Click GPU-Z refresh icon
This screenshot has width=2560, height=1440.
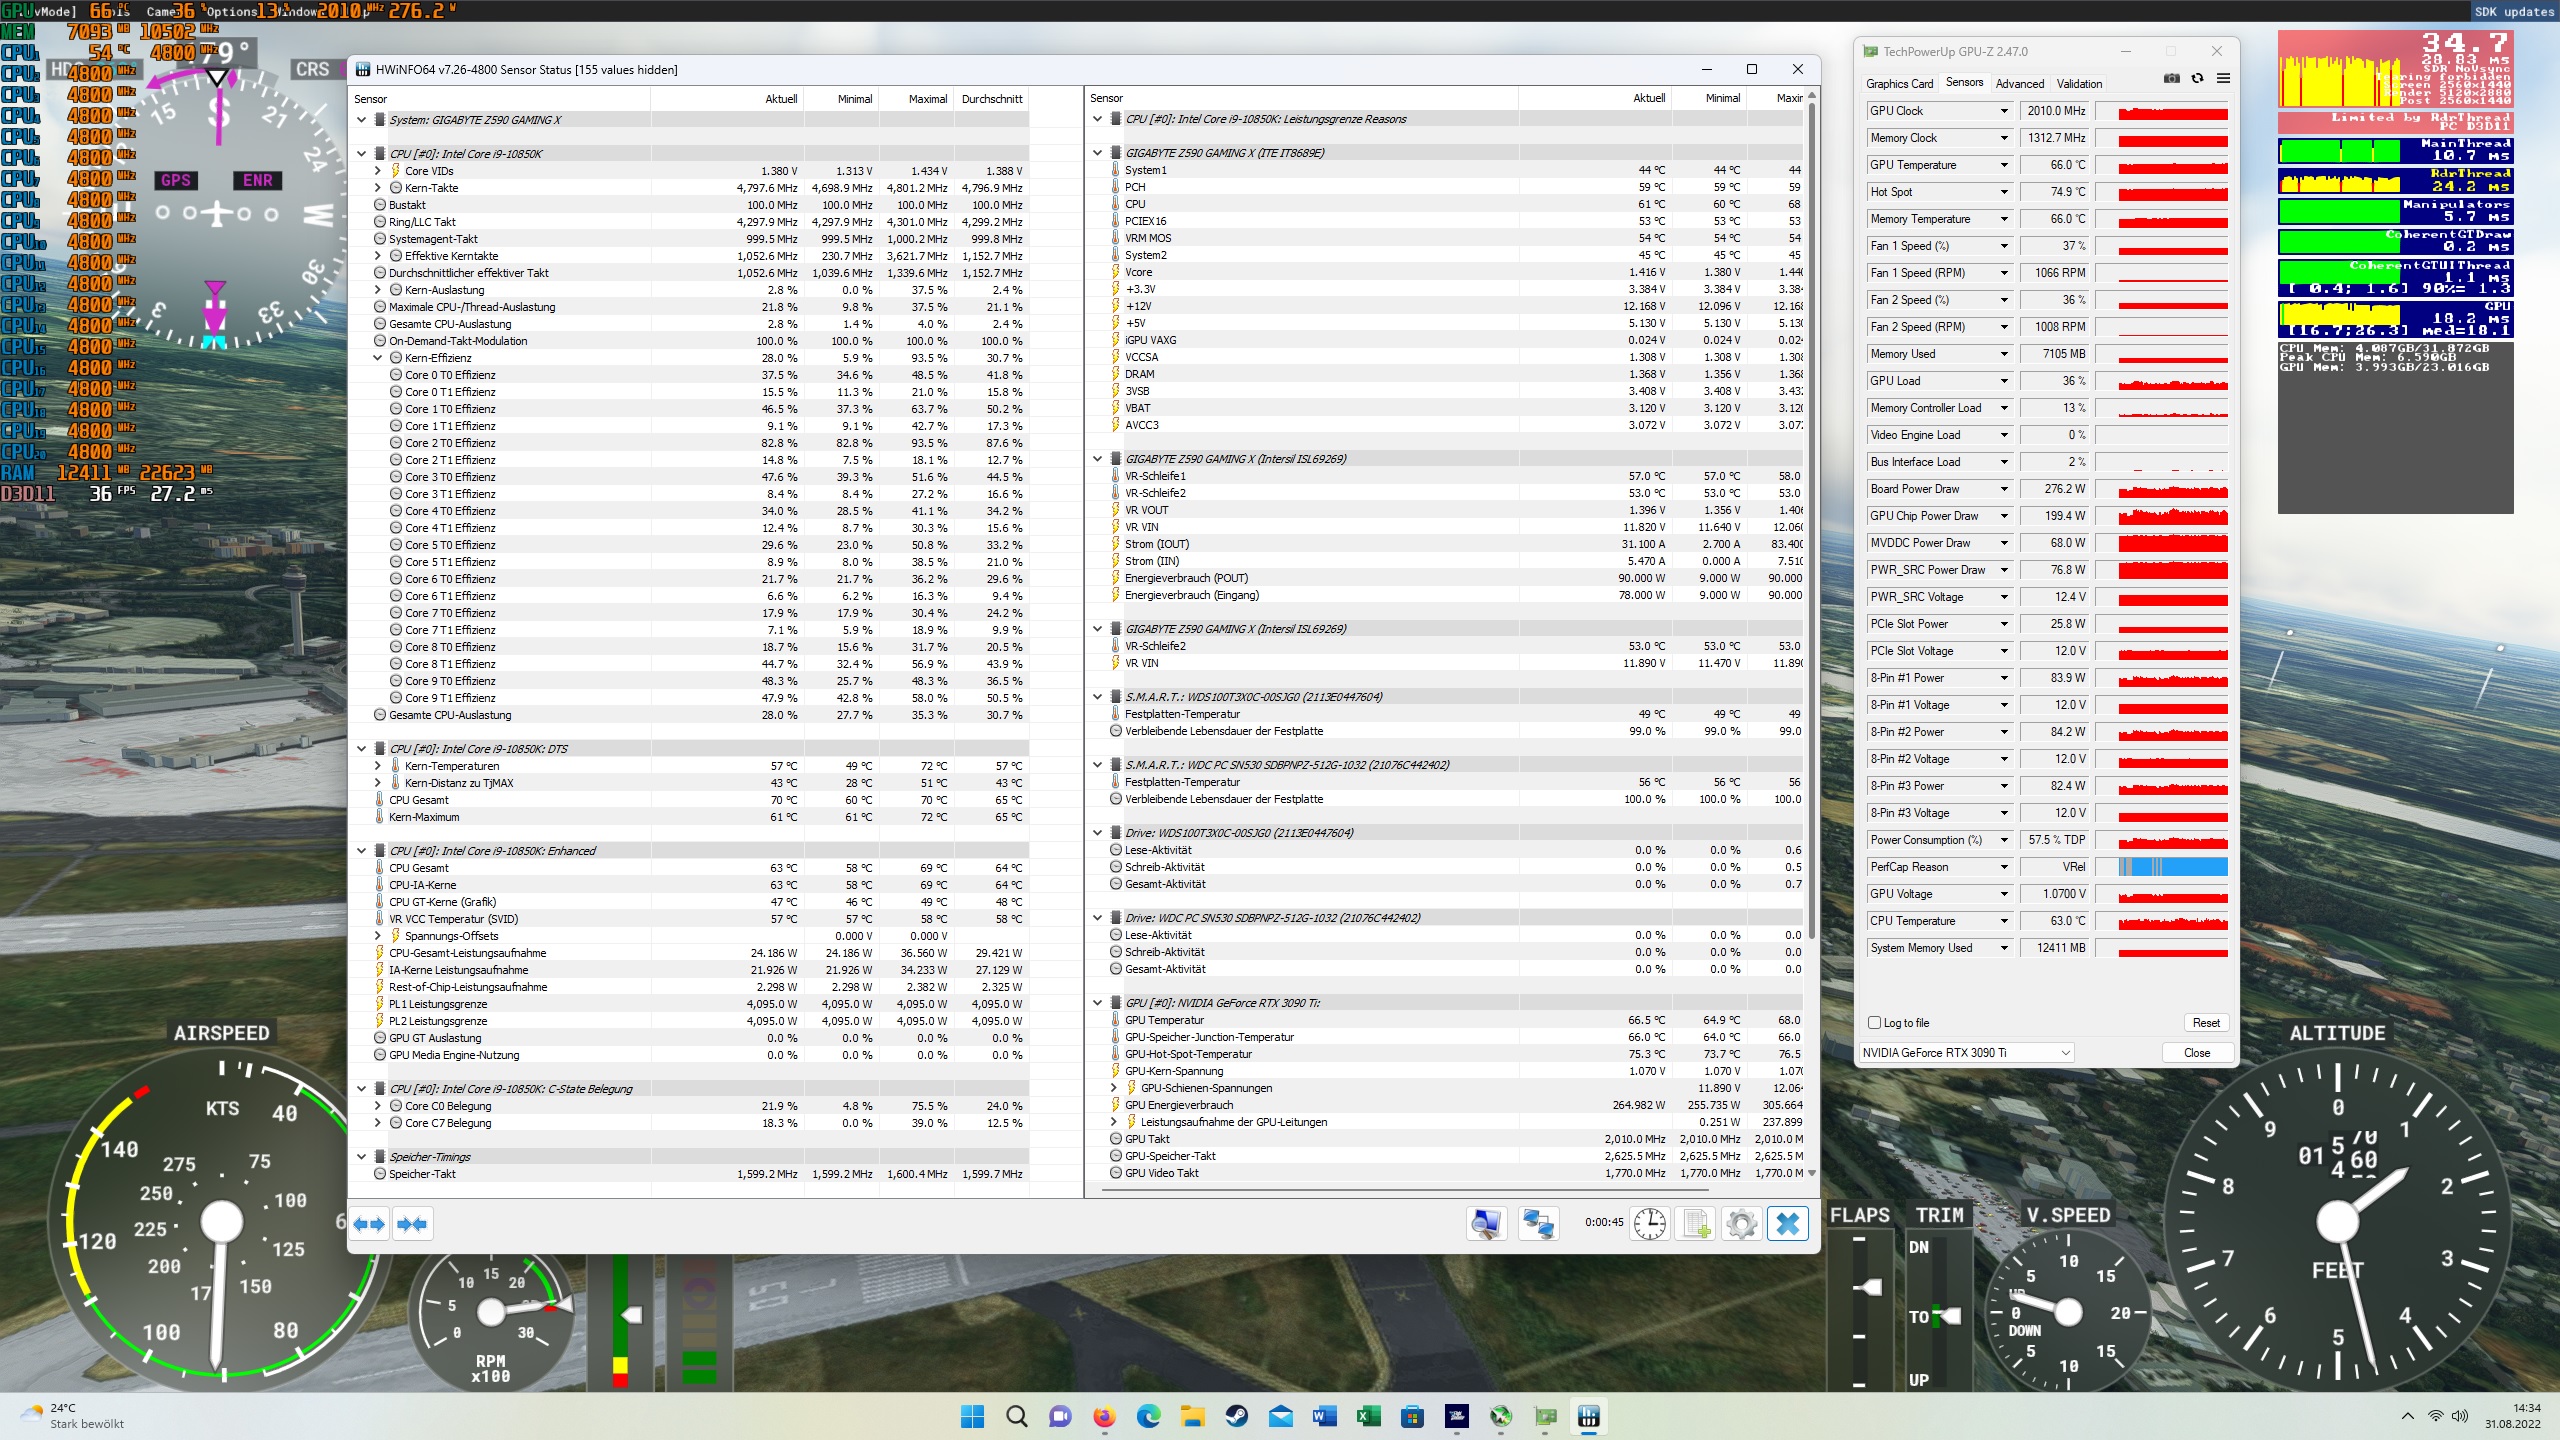coord(2197,79)
